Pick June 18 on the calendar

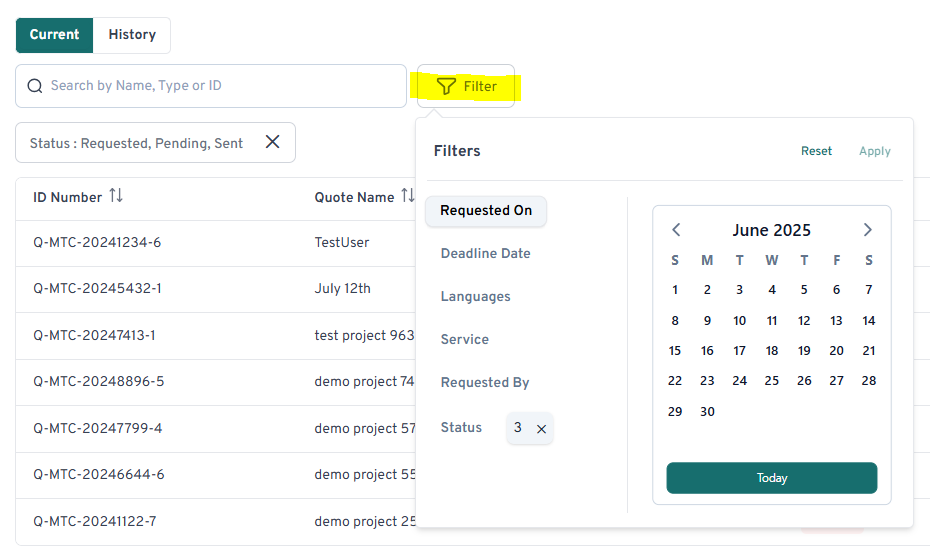771,351
